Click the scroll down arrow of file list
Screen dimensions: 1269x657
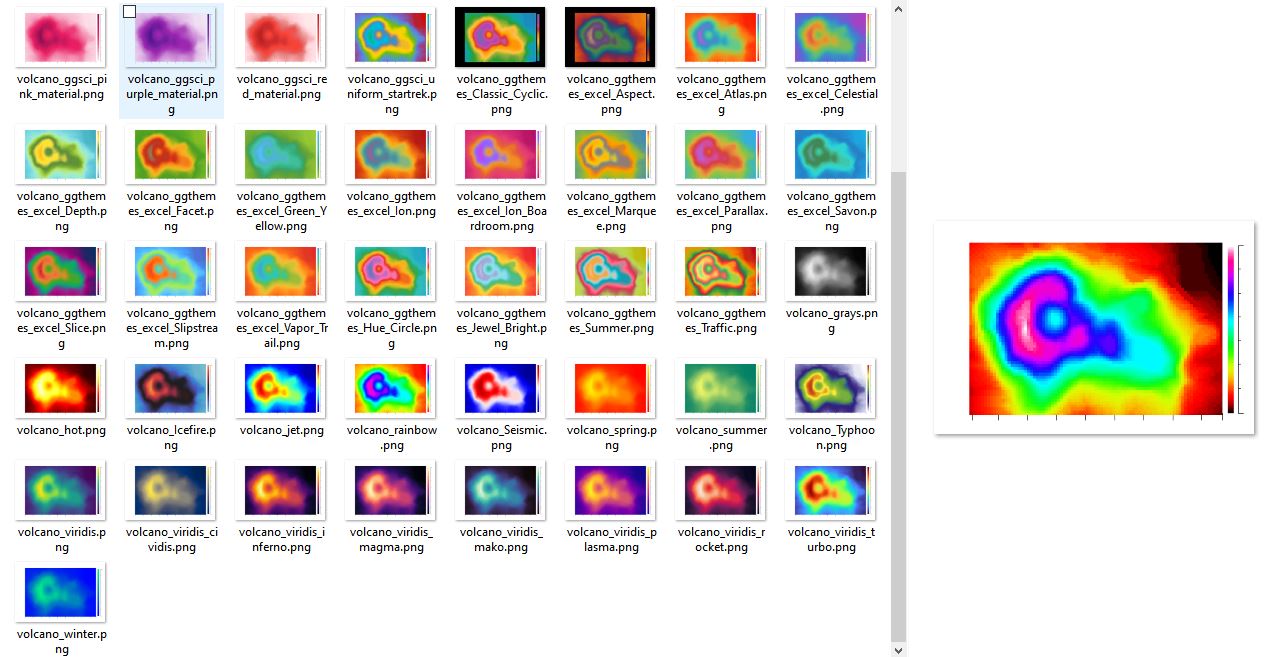pyautogui.click(x=898, y=648)
